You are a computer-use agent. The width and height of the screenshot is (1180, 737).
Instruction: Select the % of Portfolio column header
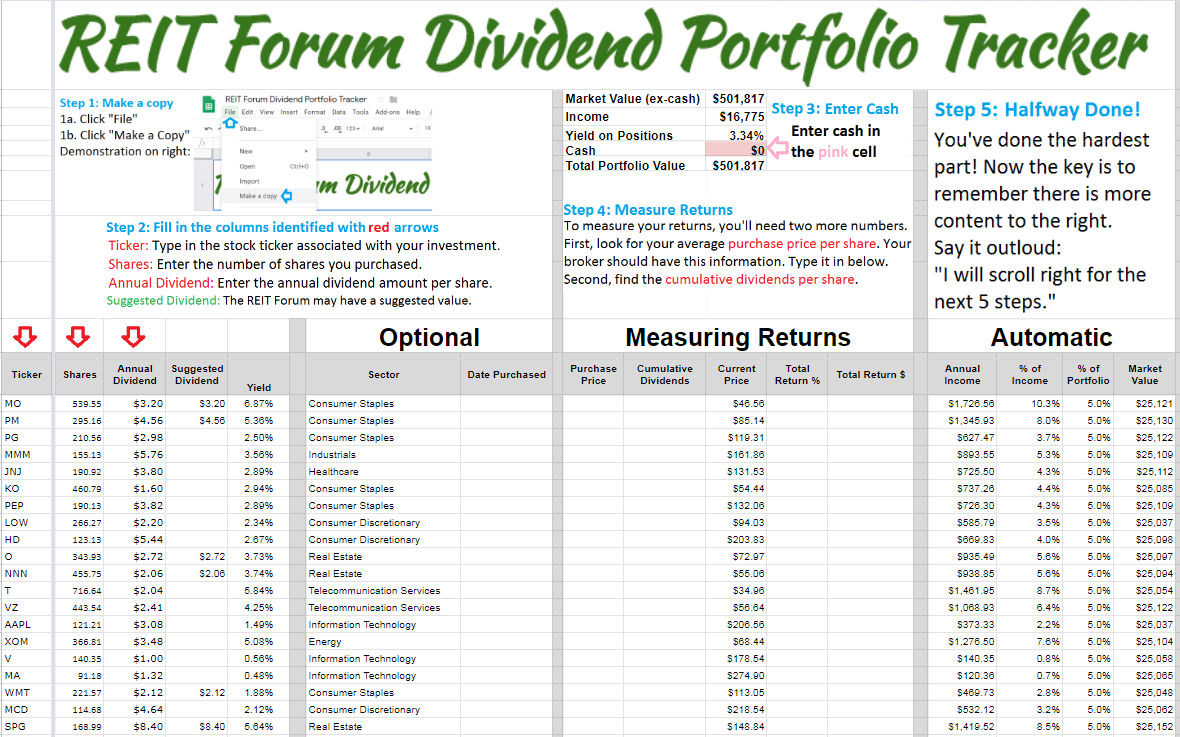pos(1089,374)
